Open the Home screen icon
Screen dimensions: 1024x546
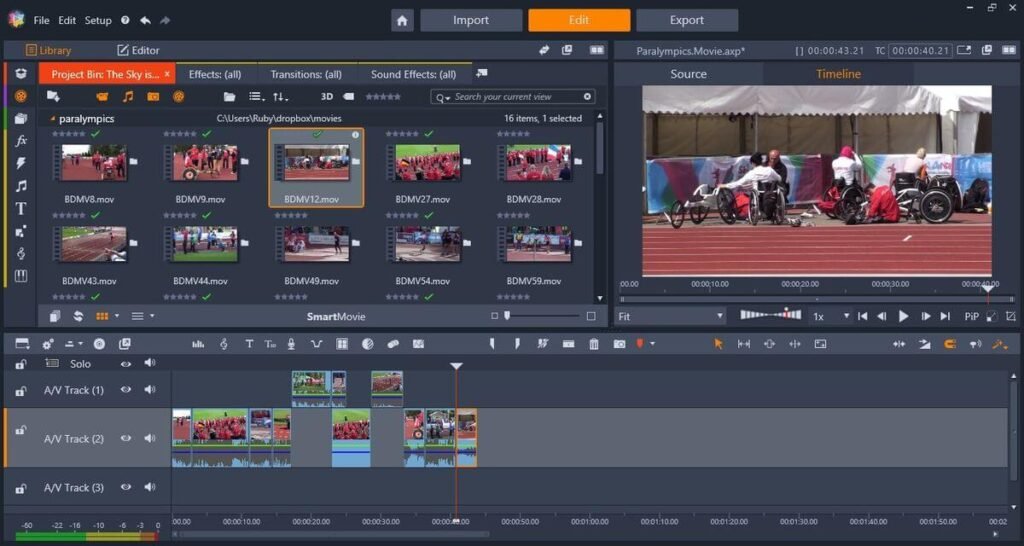click(x=402, y=20)
